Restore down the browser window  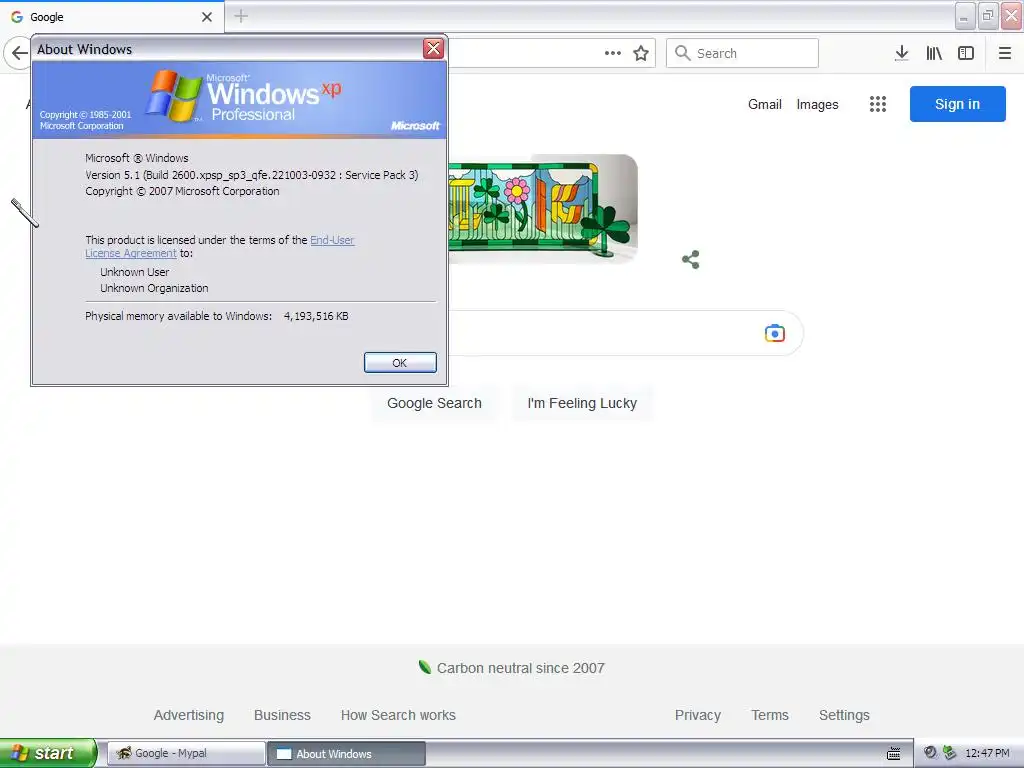(x=987, y=16)
